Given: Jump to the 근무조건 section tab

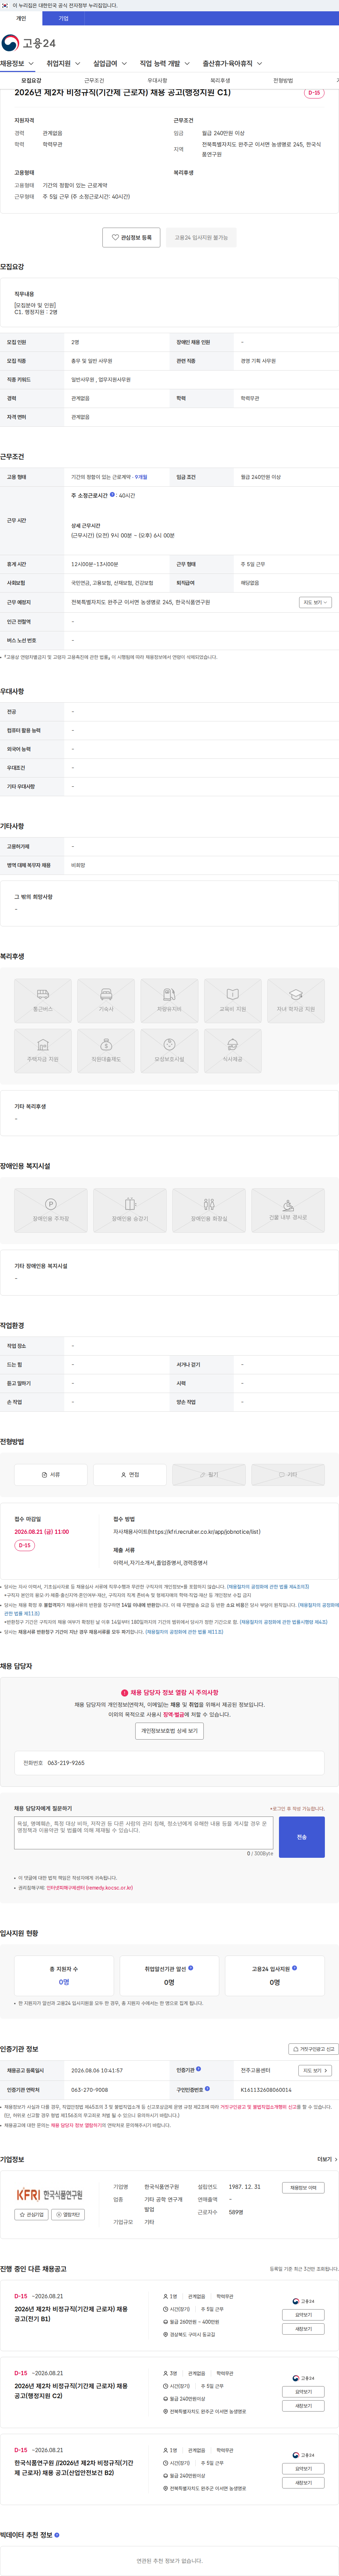Looking at the screenshot, I should pyautogui.click(x=94, y=80).
